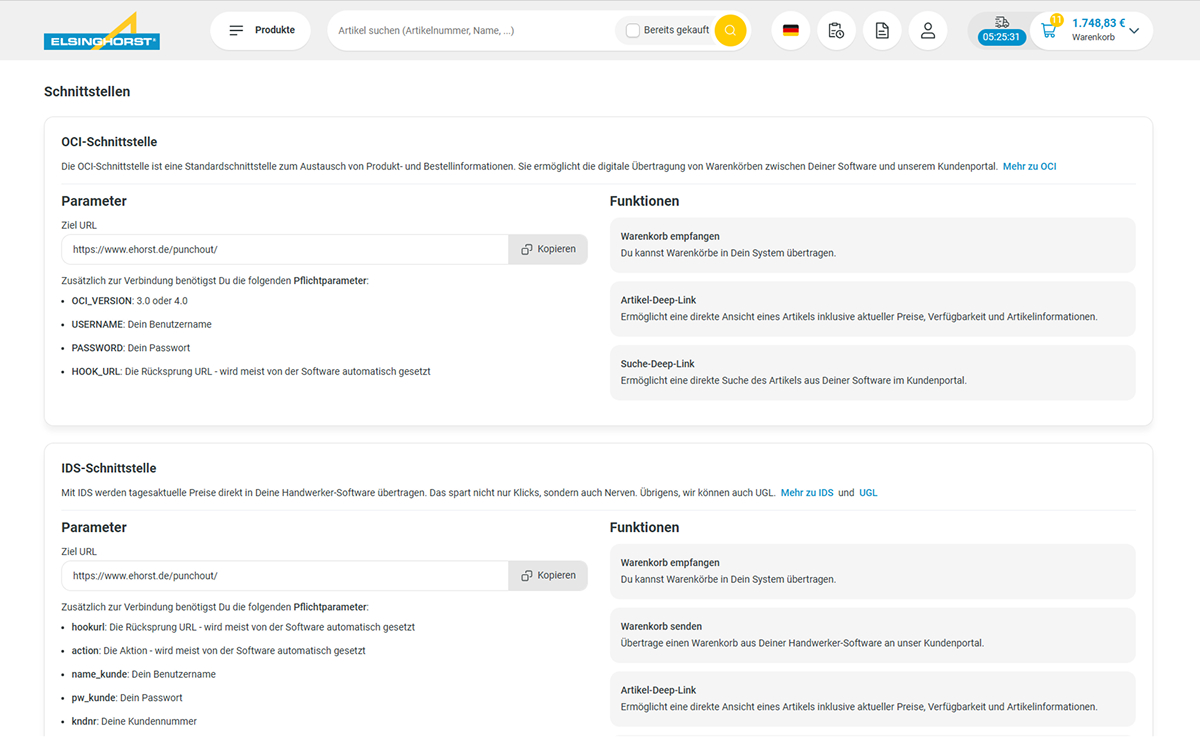This screenshot has width=1200, height=737.
Task: Click the article search input field
Action: click(470, 31)
